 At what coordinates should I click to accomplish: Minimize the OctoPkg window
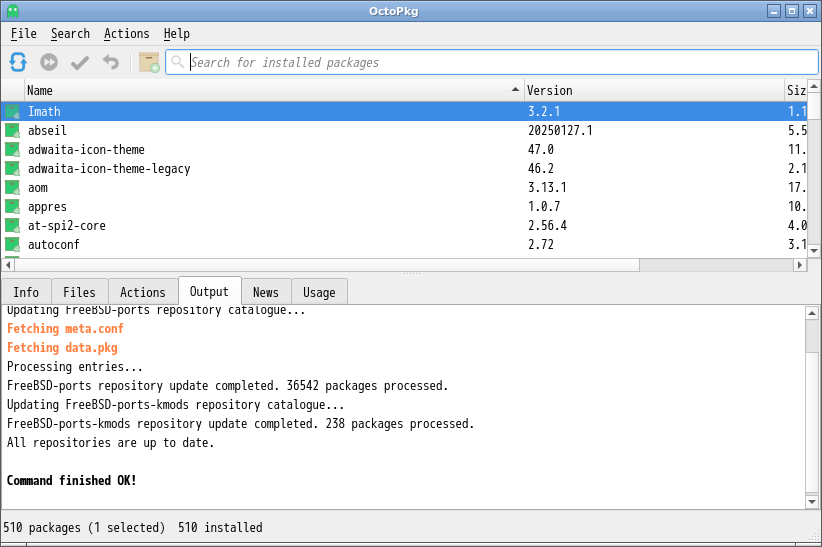774,10
